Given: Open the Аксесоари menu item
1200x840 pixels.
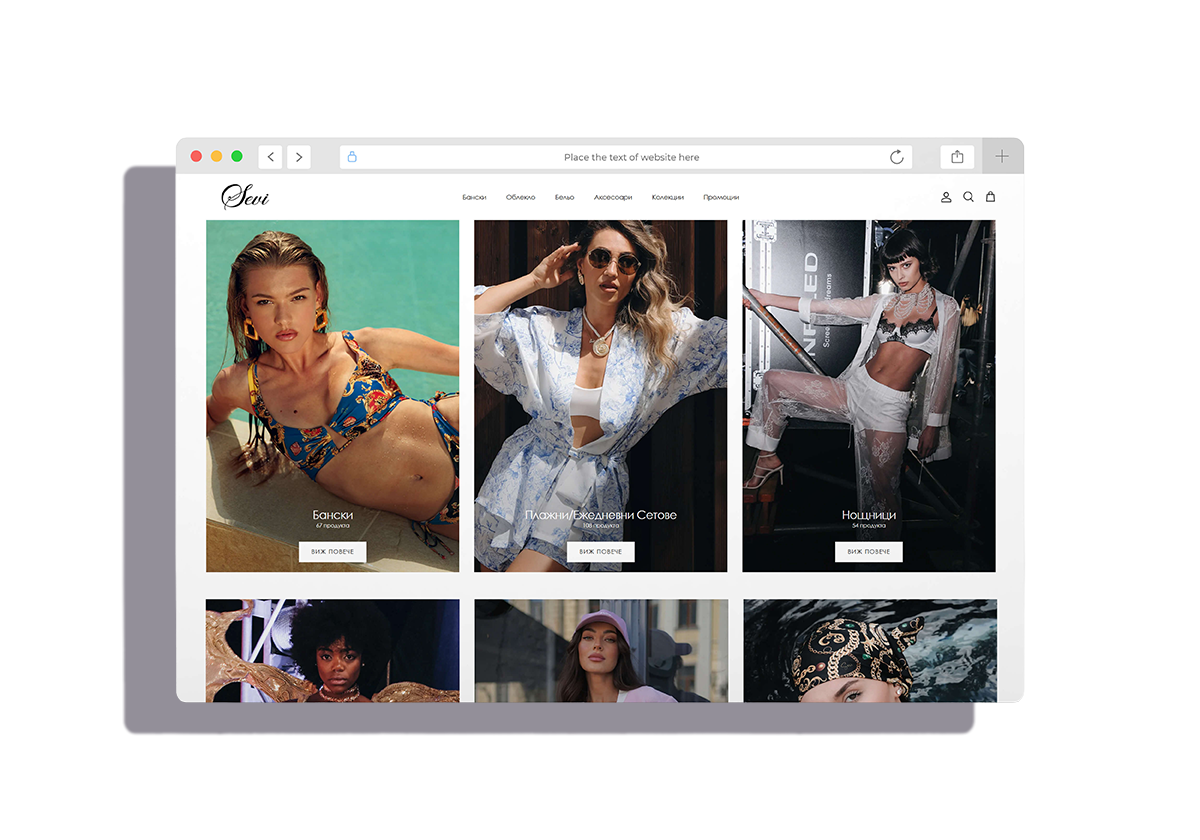Looking at the screenshot, I should click(x=613, y=197).
